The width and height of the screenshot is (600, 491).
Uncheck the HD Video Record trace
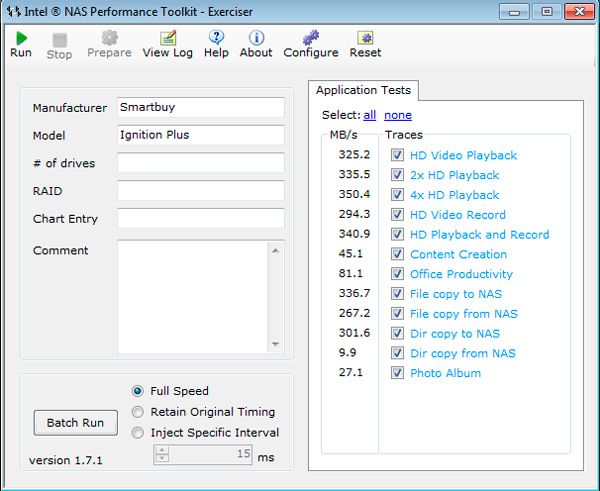pos(397,214)
